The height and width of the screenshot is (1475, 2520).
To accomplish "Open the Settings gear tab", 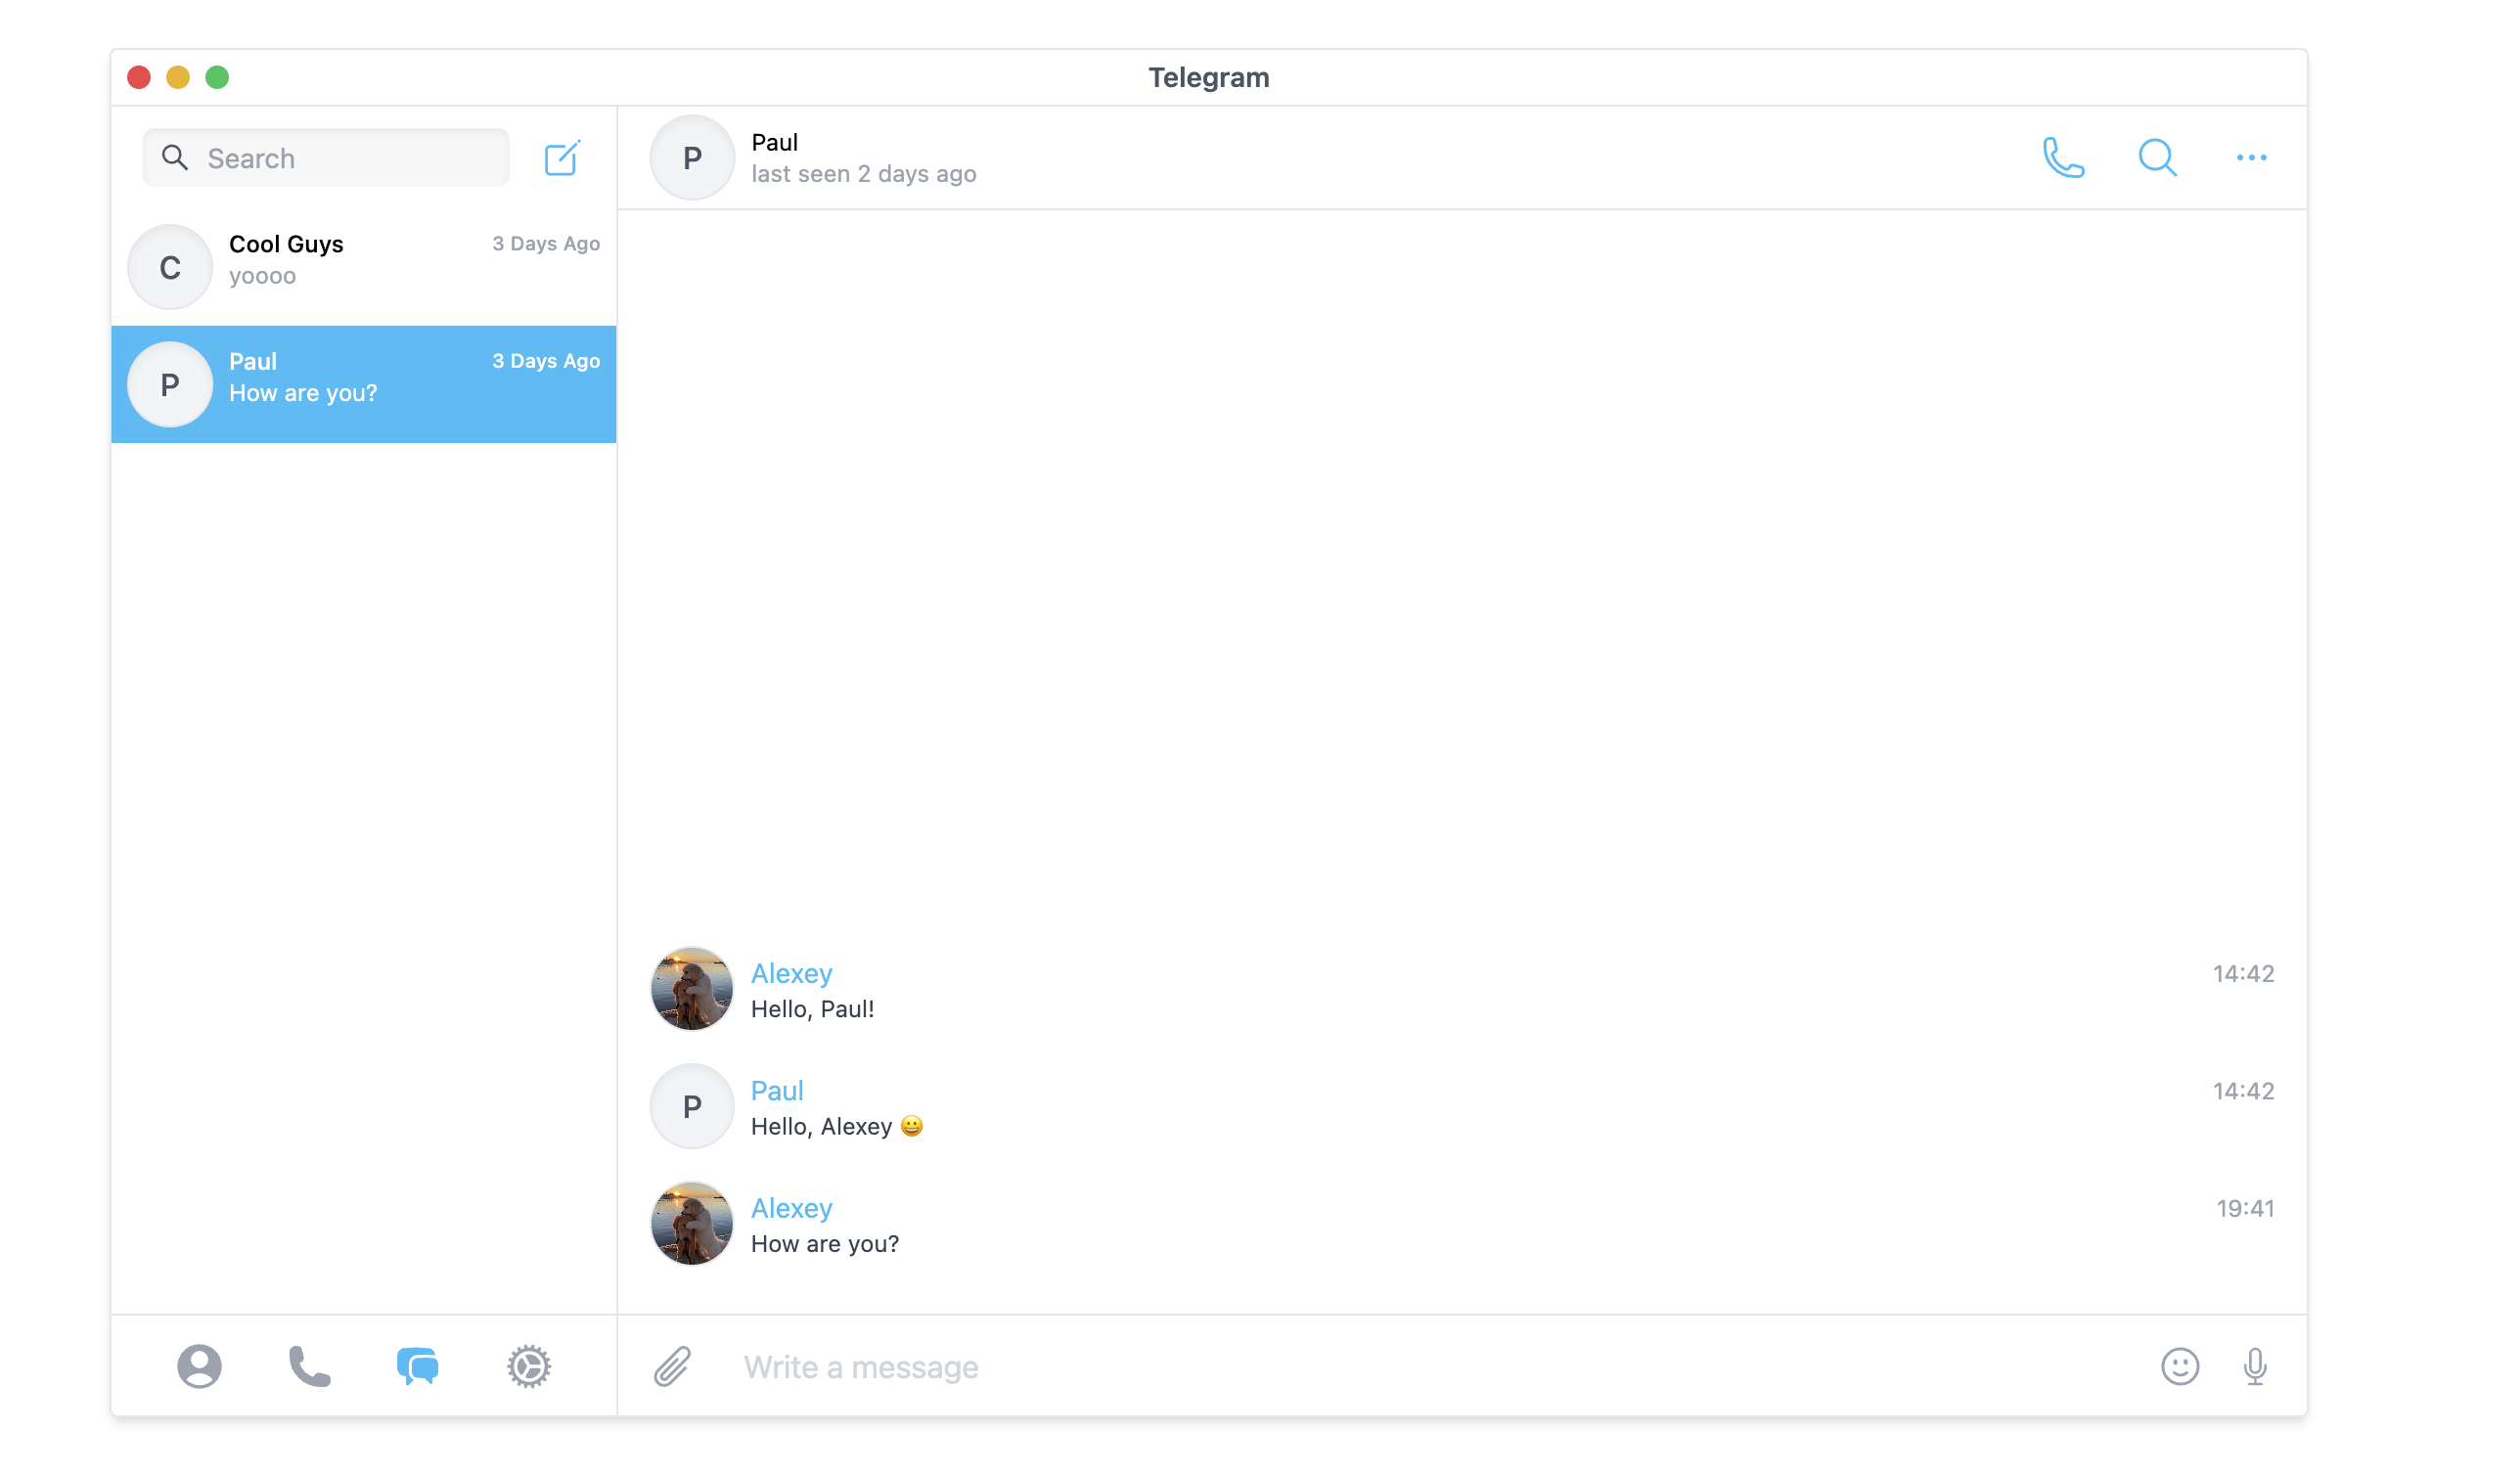I will (528, 1366).
